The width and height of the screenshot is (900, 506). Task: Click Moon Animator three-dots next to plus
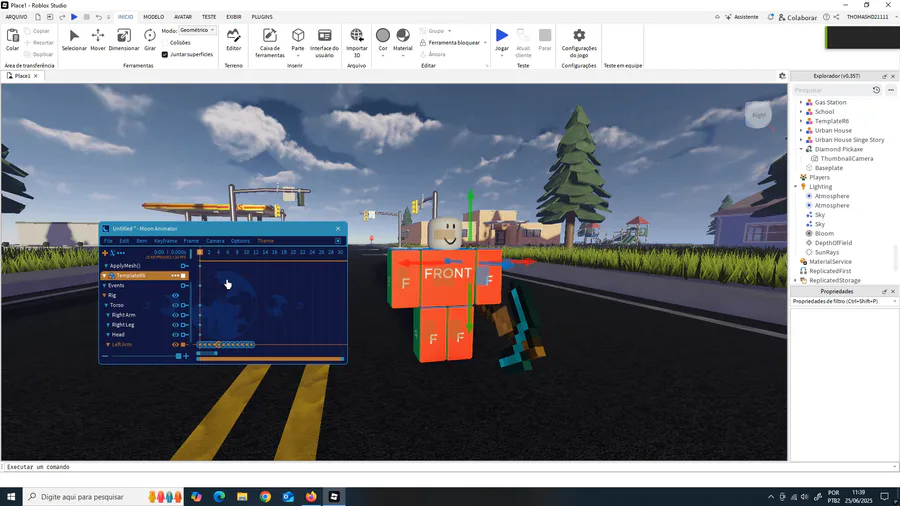click(x=121, y=252)
